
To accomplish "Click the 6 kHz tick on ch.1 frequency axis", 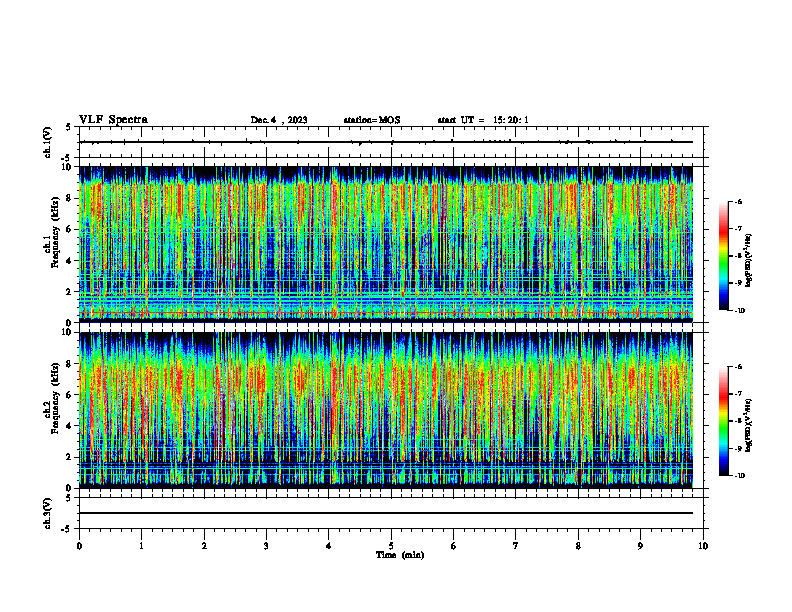I will coord(69,229).
